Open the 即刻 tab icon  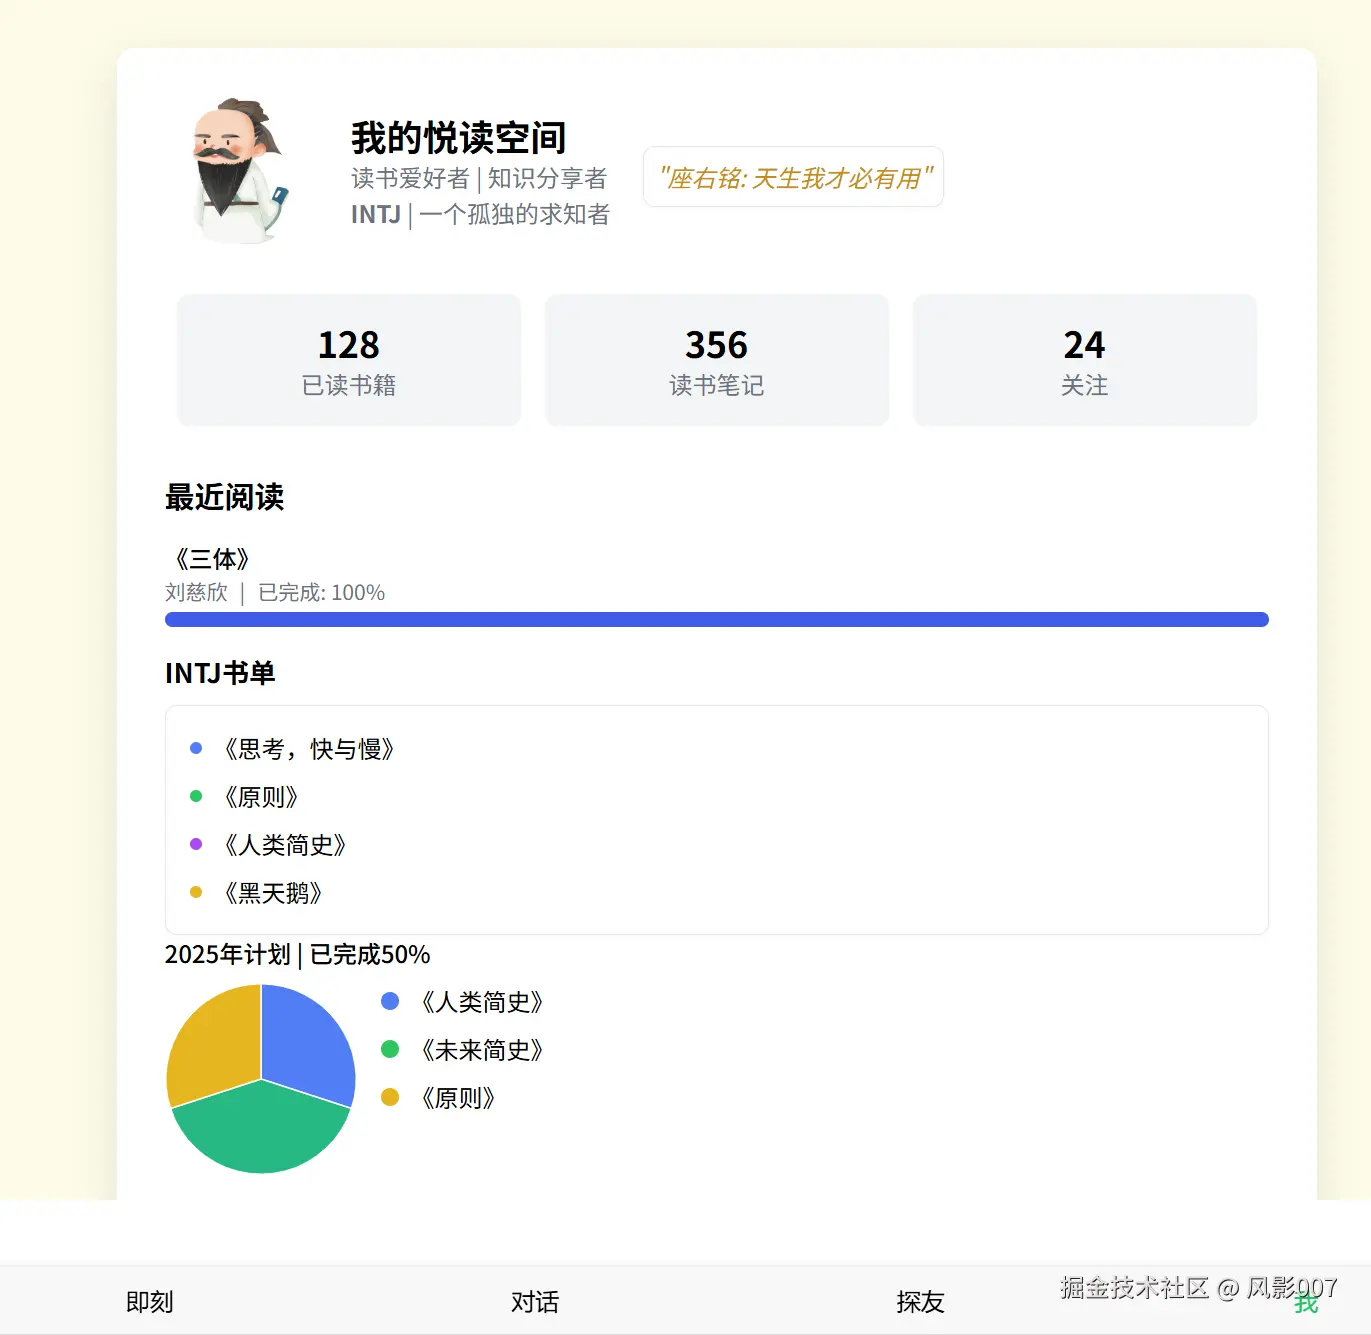pos(148,1301)
